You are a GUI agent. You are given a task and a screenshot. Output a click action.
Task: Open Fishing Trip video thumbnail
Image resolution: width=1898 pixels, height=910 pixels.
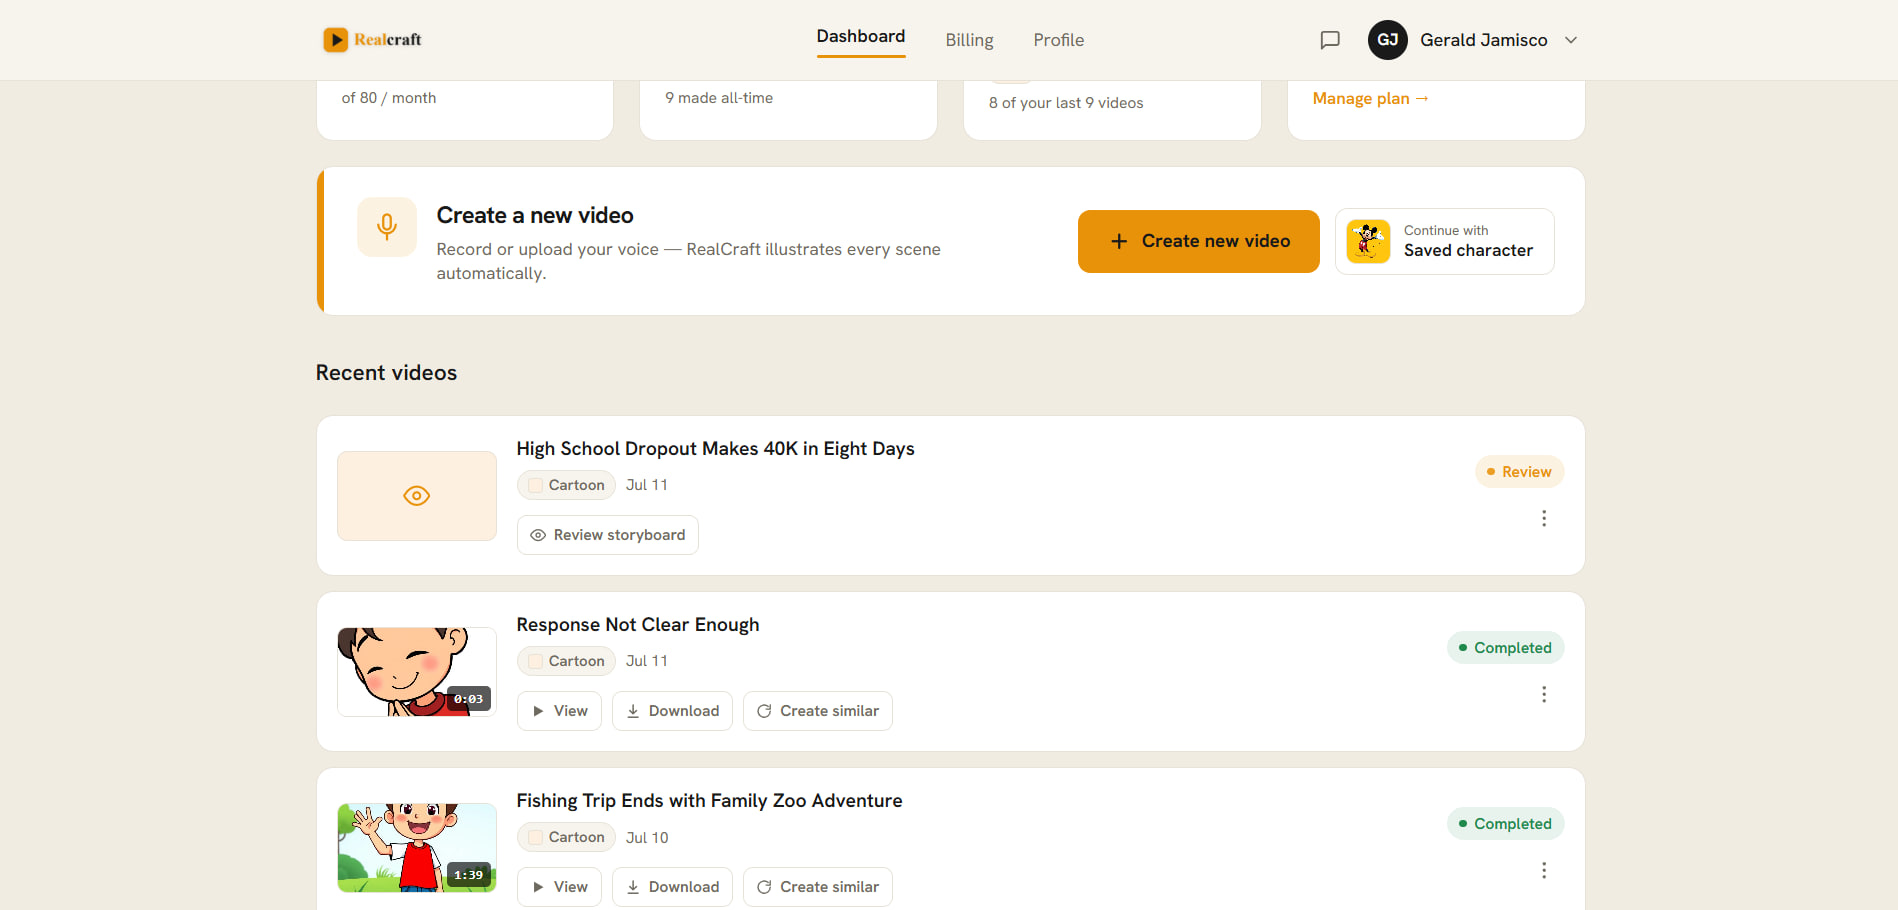point(417,848)
